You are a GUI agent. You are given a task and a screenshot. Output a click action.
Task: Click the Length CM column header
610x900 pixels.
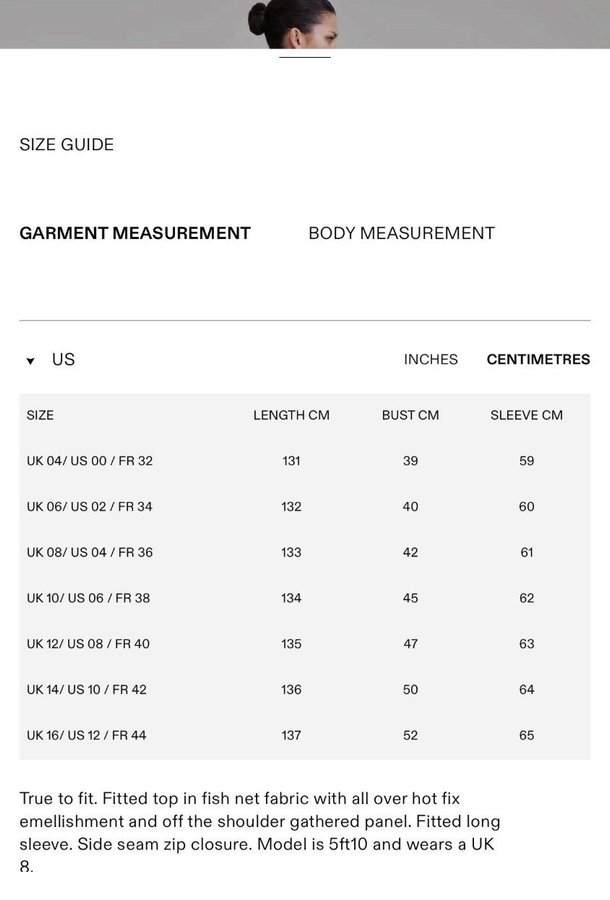[291, 415]
